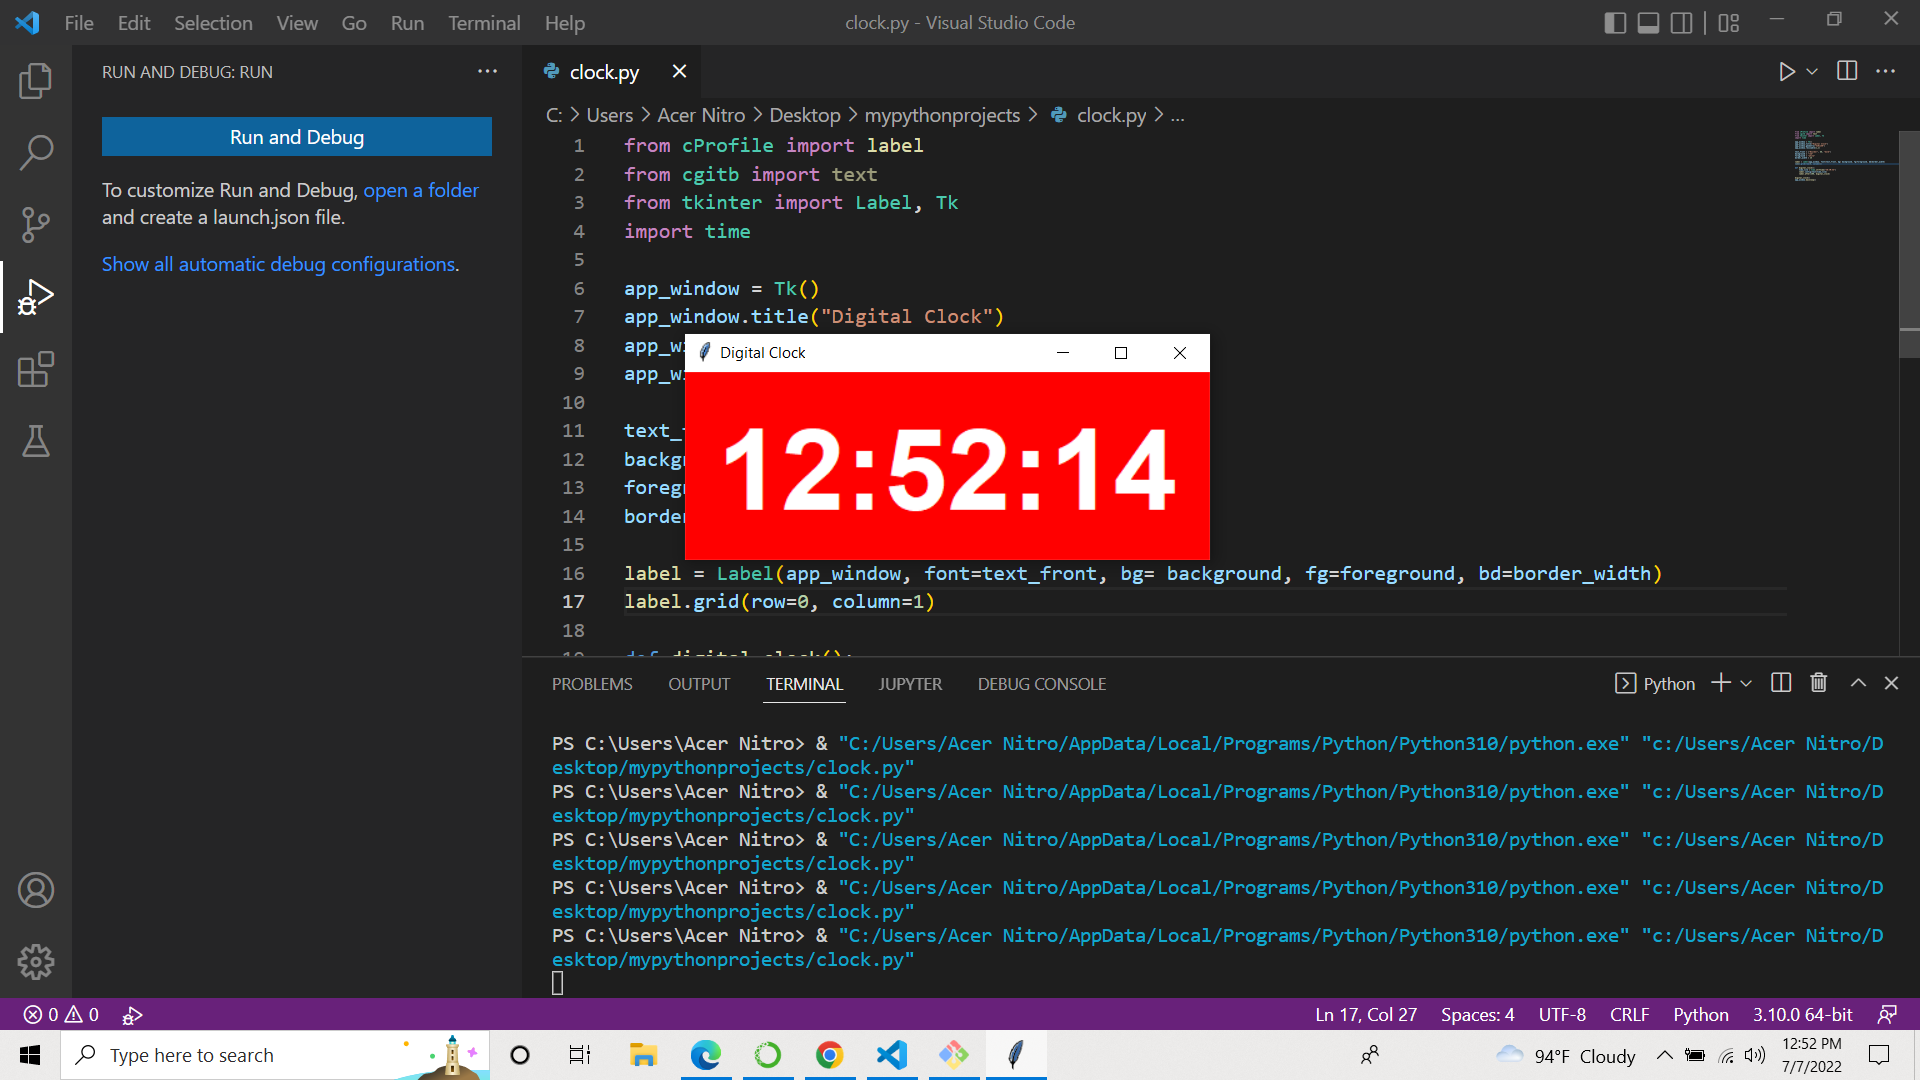The height and width of the screenshot is (1080, 1920).
Task: Open the Edit menu
Action: pos(134,22)
